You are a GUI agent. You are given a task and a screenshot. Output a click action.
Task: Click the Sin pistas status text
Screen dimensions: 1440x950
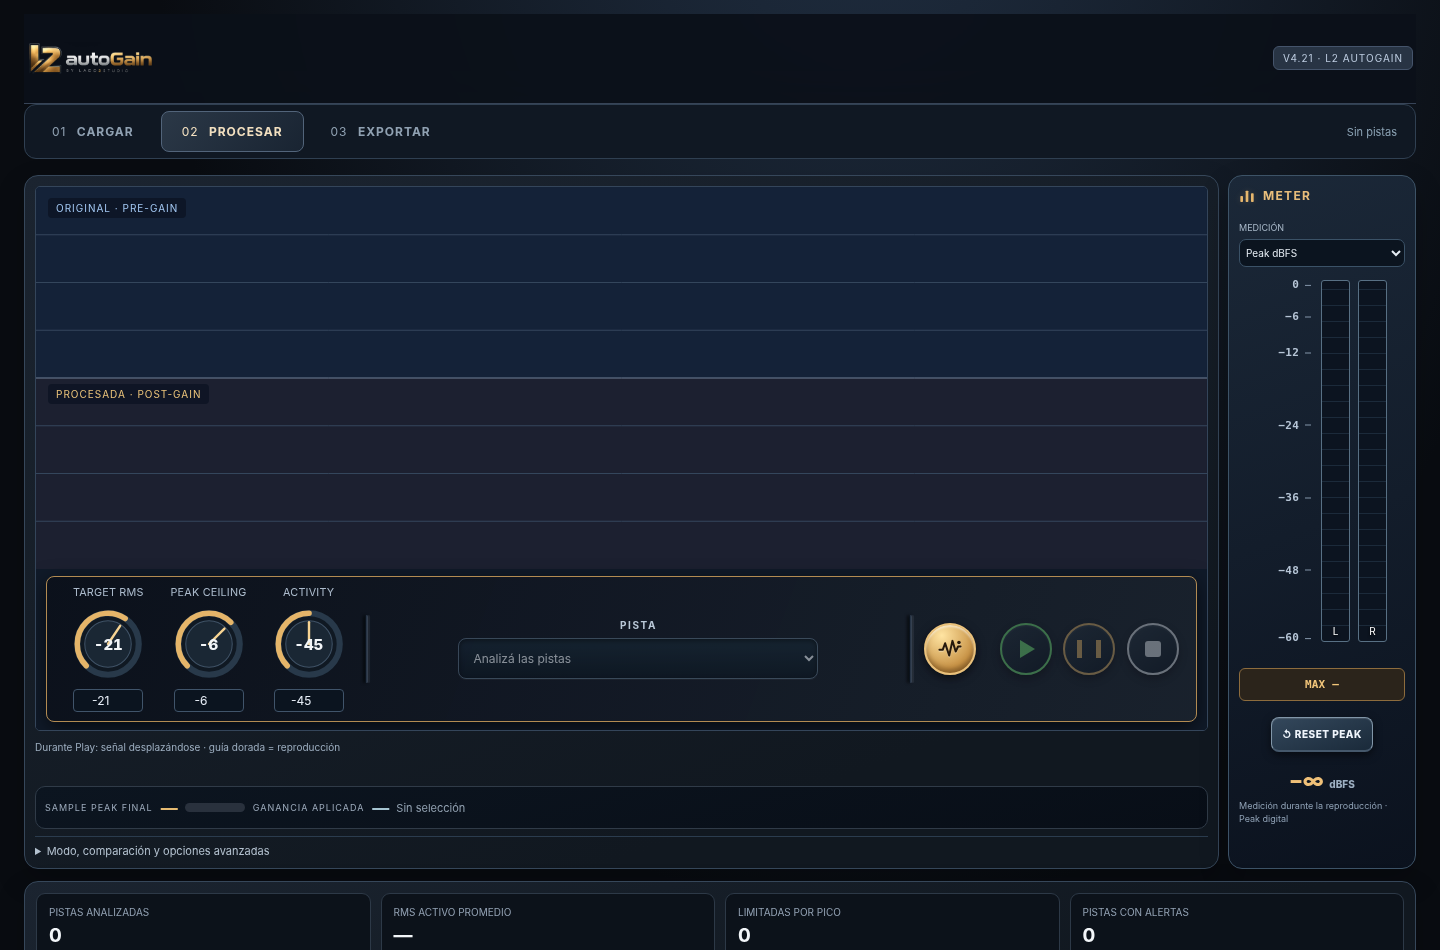pos(1371,132)
